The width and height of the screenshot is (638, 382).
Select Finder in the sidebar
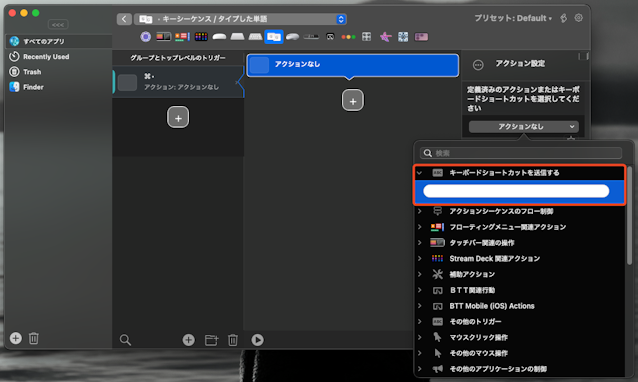59,87
